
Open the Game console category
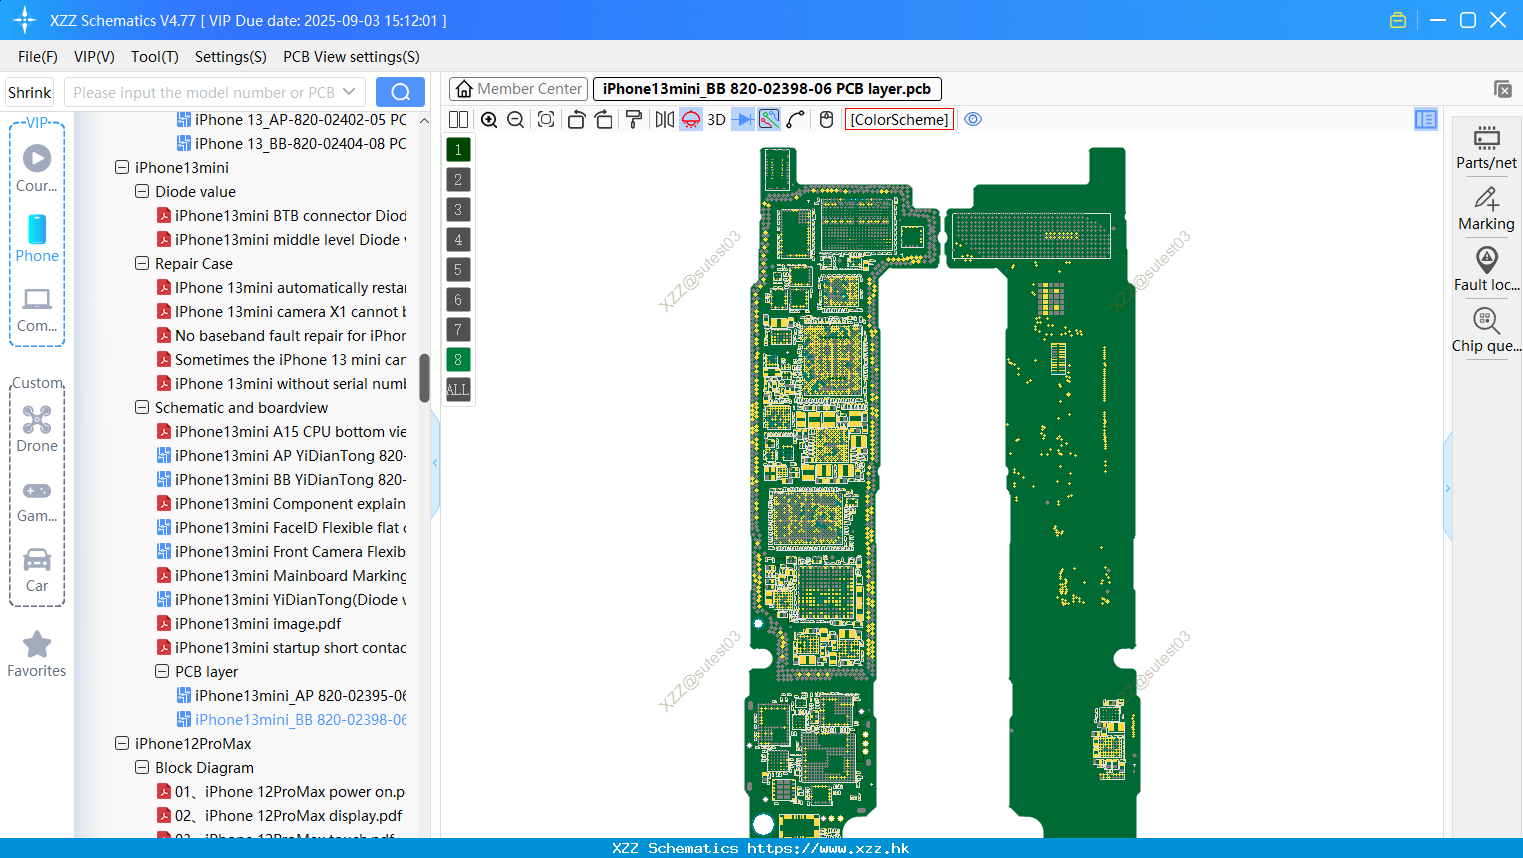tap(37, 500)
